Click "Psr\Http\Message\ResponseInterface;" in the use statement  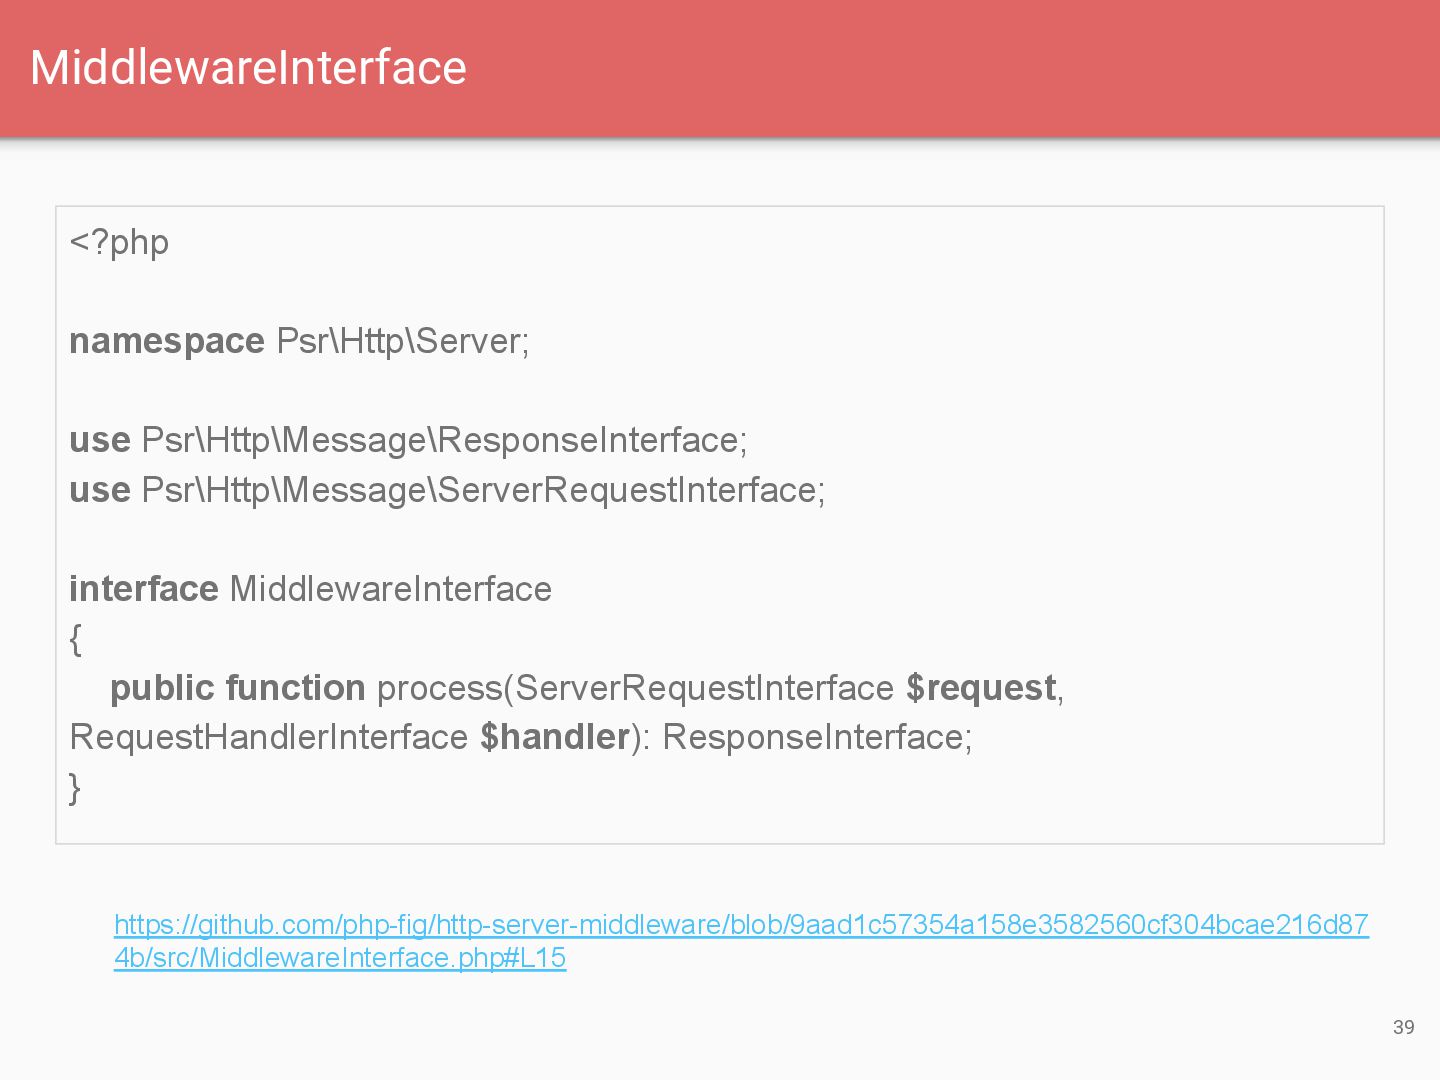[444, 441]
